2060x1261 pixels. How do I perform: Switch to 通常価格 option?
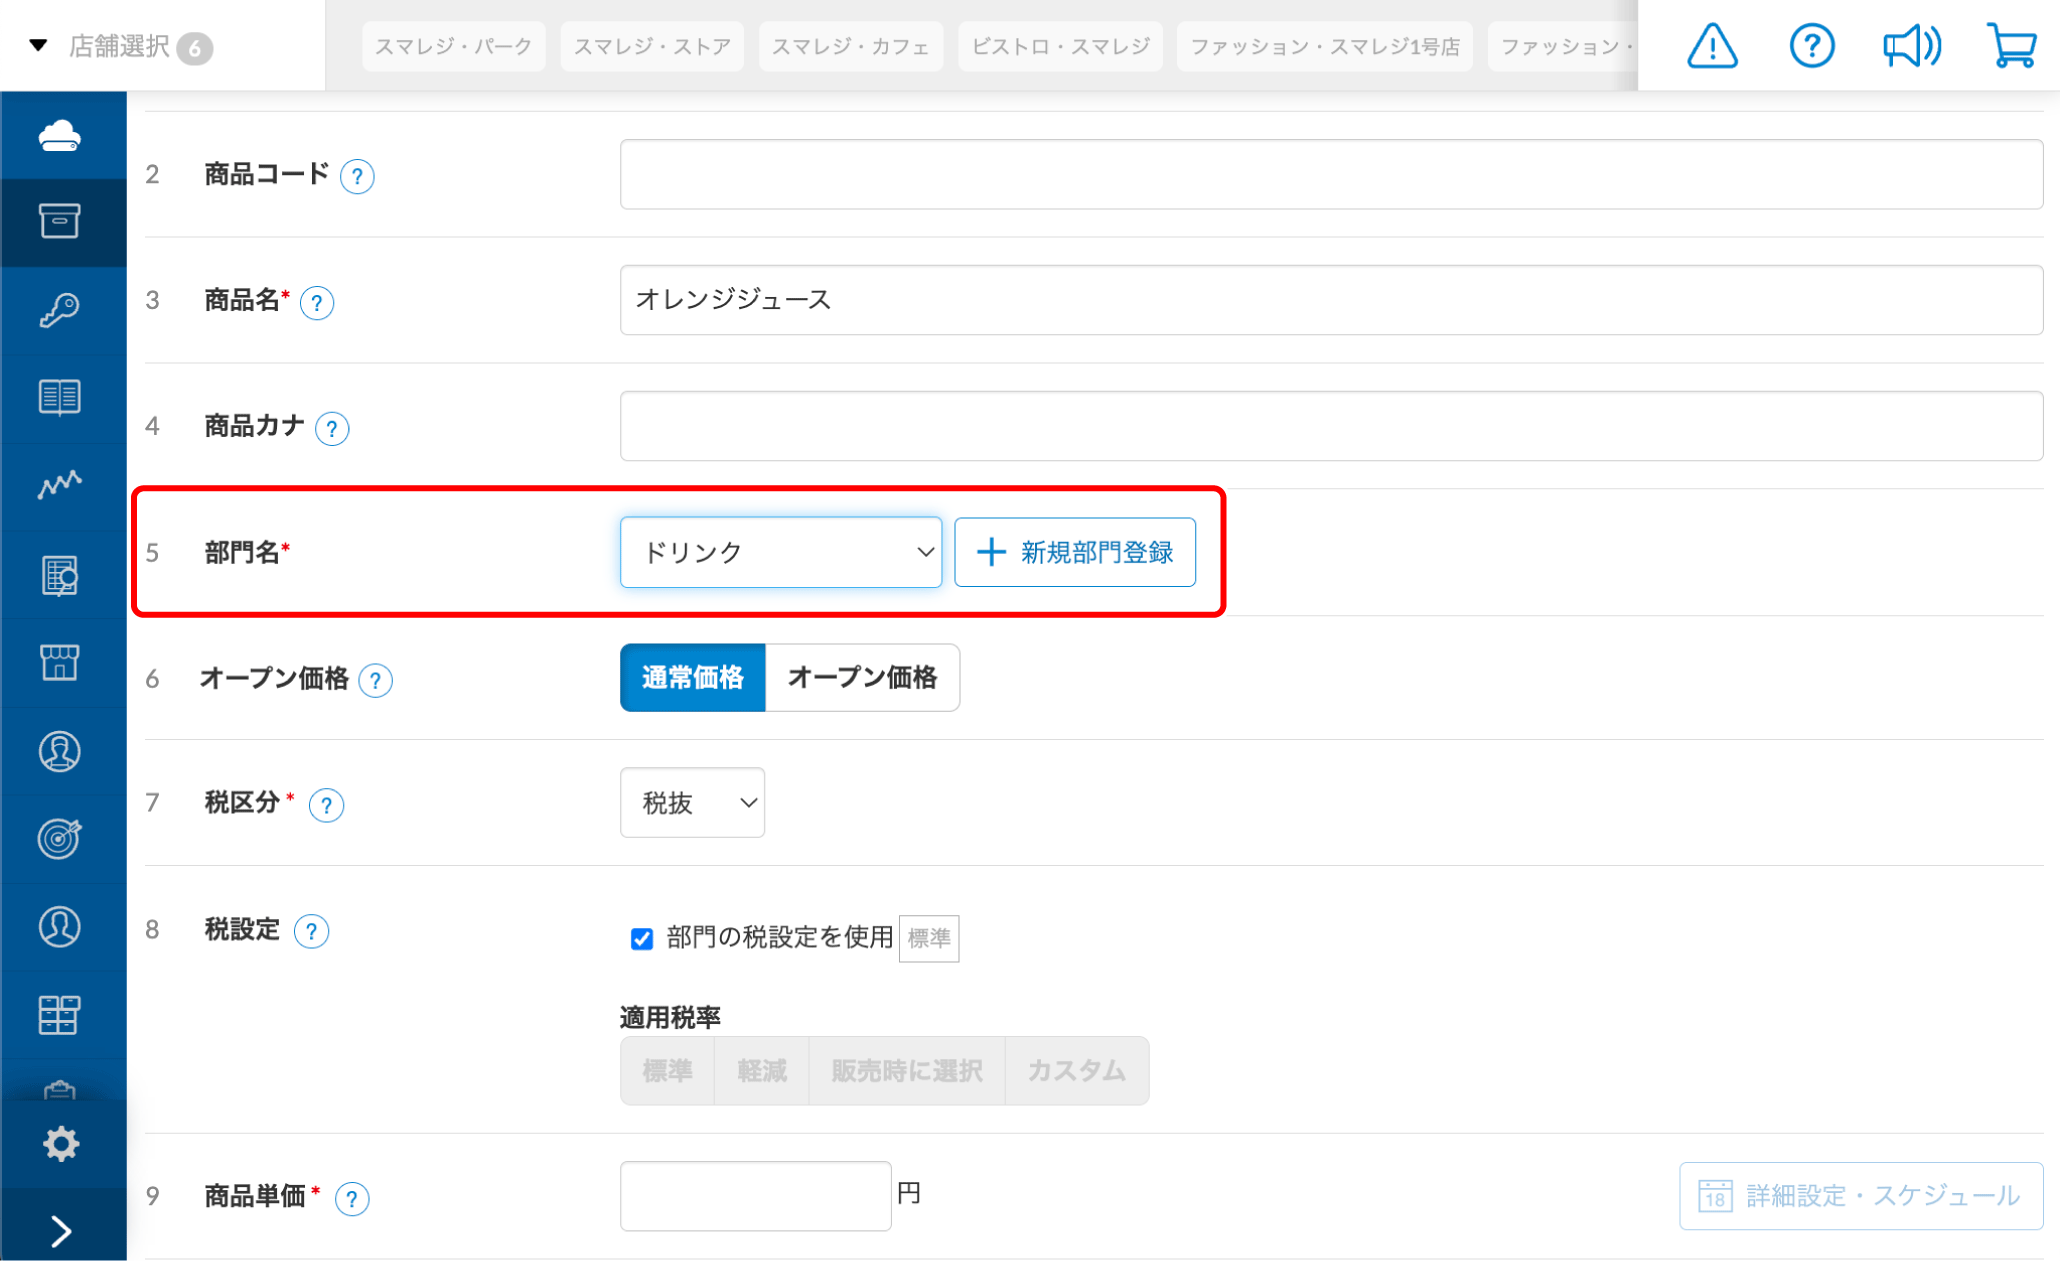coord(692,677)
